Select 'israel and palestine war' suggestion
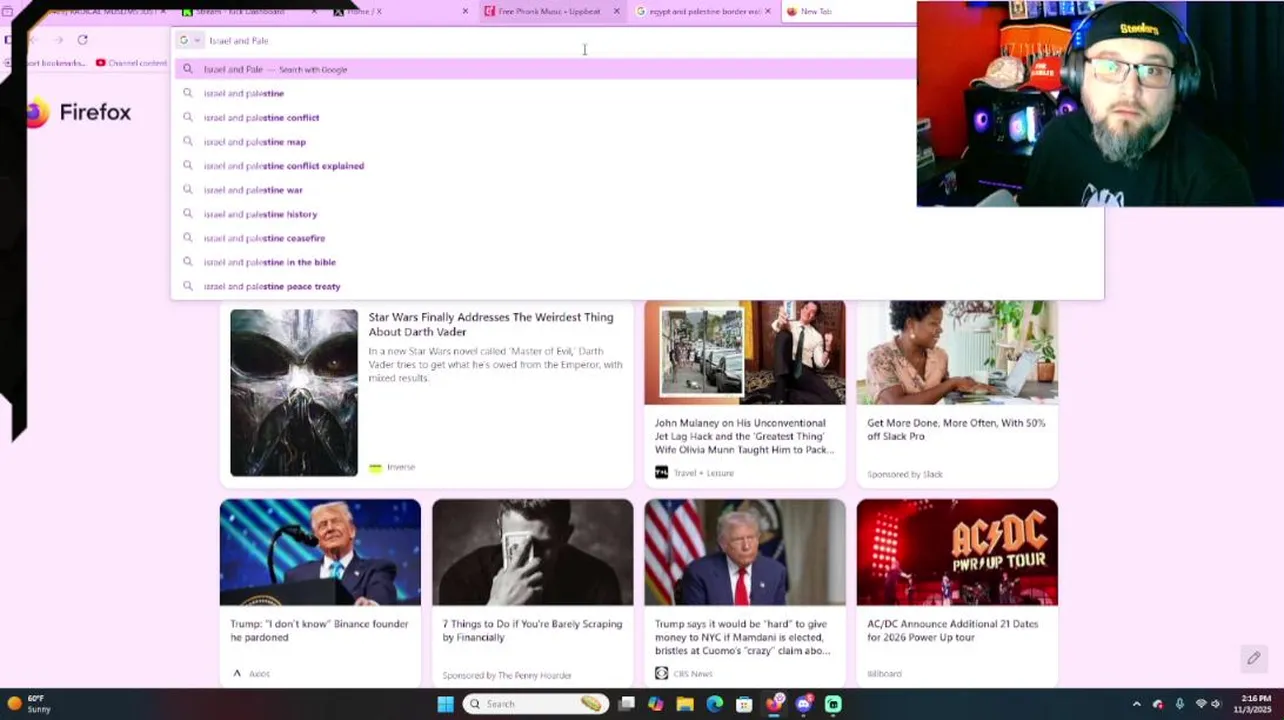The height and width of the screenshot is (720, 1284). pos(252,190)
